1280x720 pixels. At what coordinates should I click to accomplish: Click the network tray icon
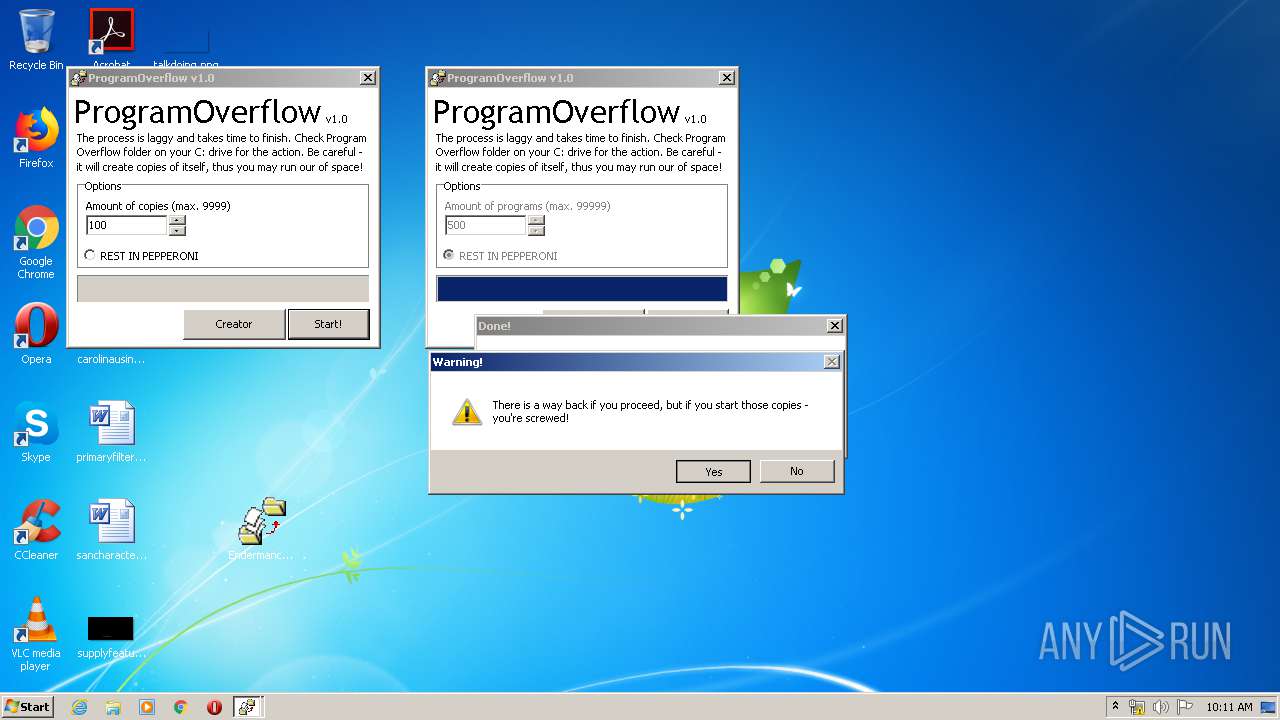pos(1137,707)
